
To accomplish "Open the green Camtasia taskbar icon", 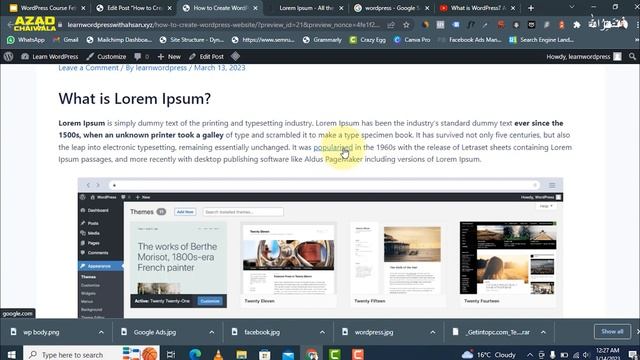I will coord(335,355).
